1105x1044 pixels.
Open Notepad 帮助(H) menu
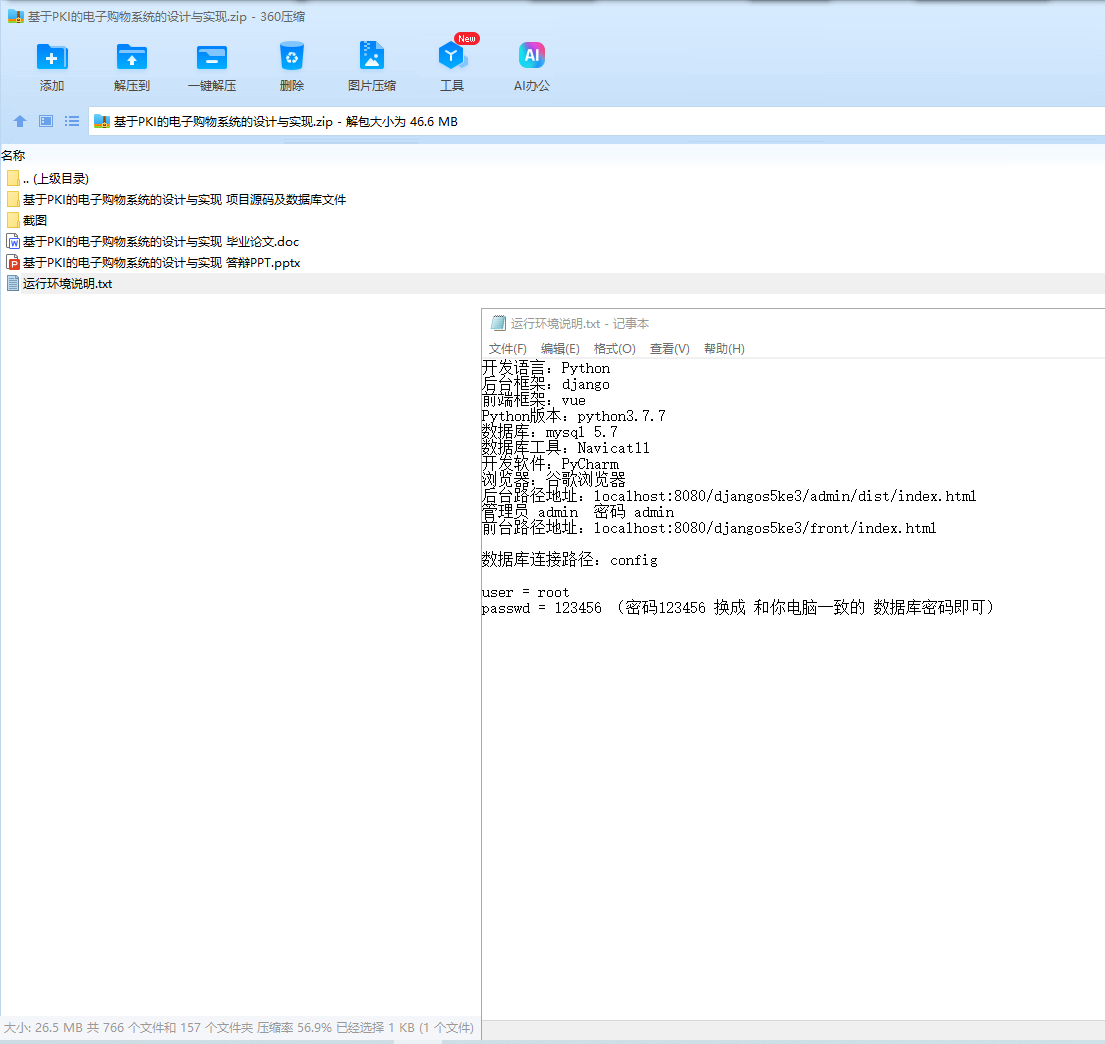[x=724, y=348]
